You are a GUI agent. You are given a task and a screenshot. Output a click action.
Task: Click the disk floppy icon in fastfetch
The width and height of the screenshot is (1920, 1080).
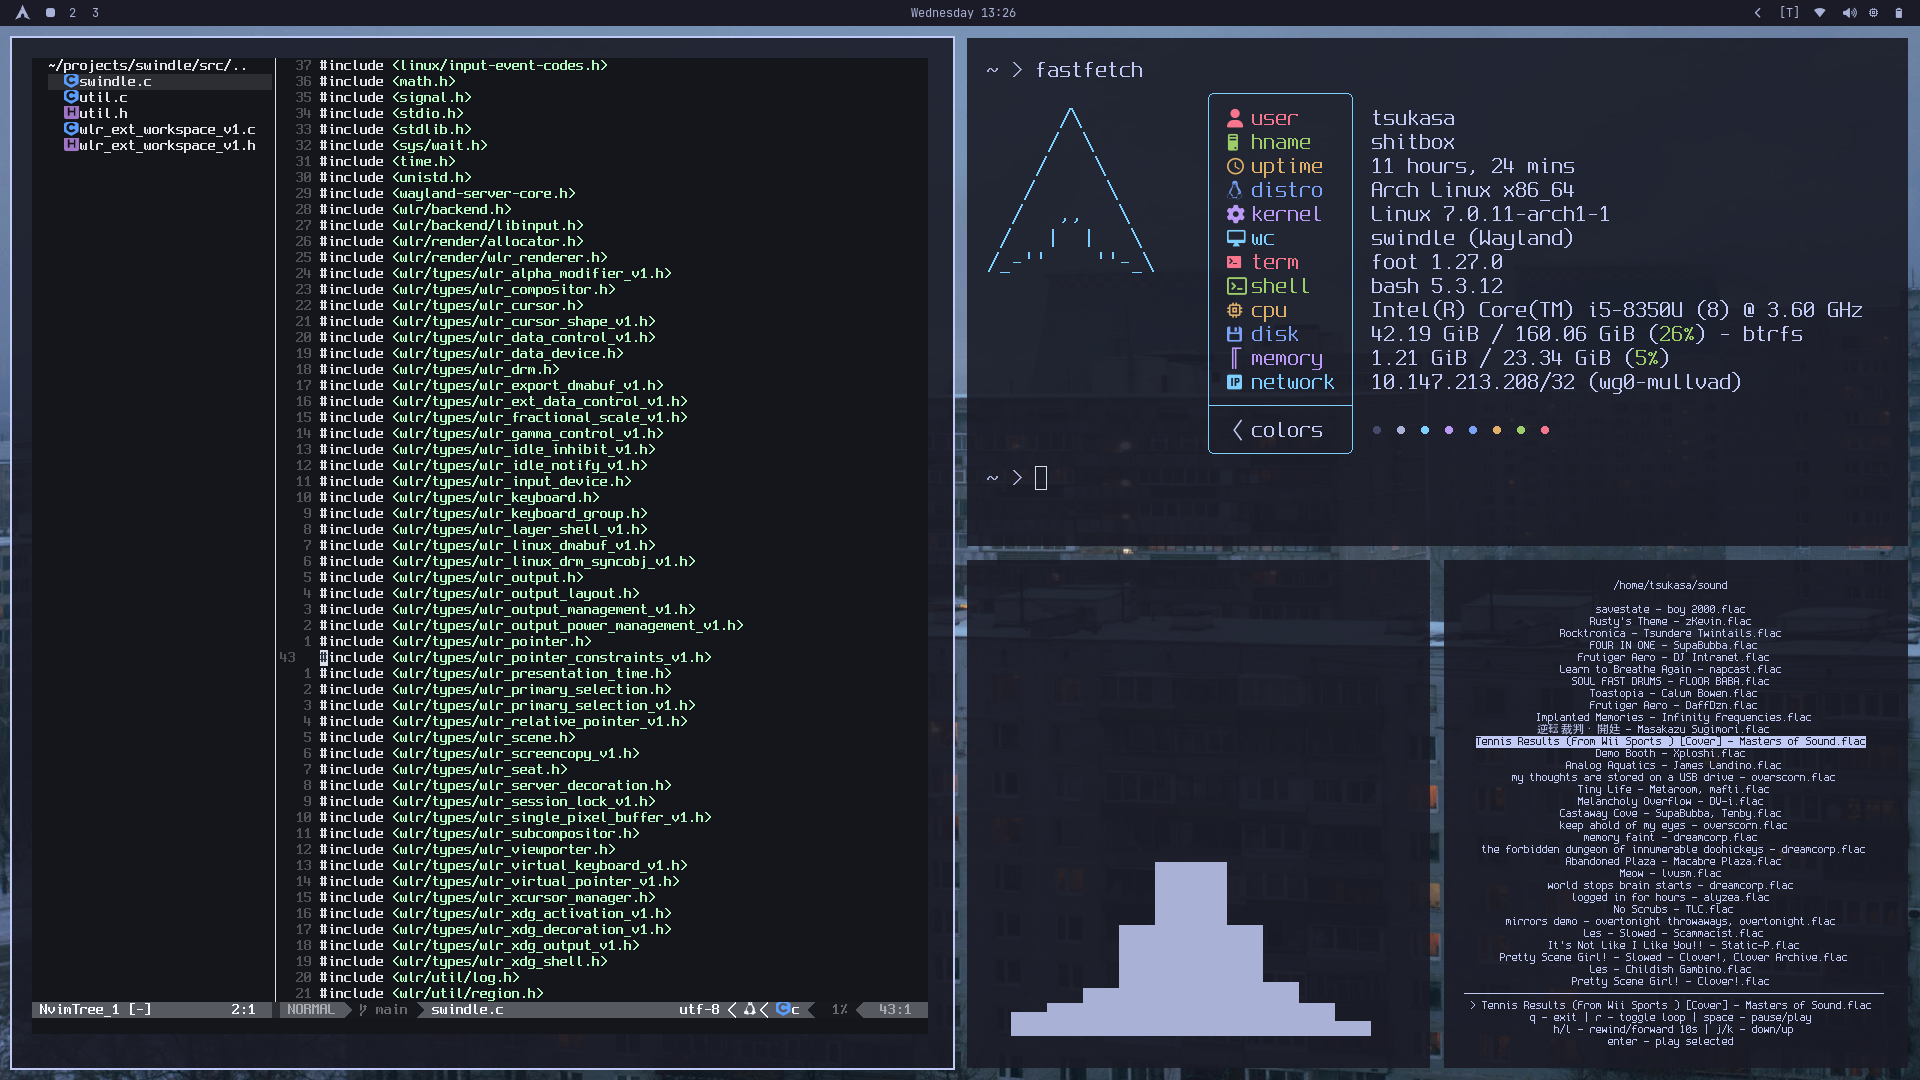1235,334
